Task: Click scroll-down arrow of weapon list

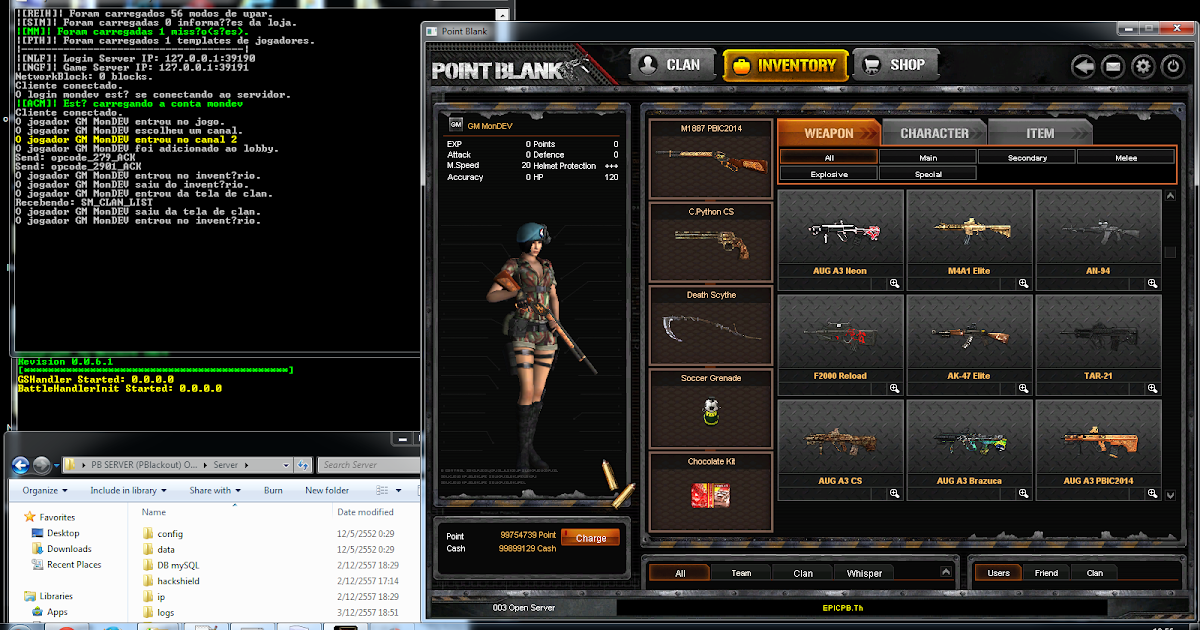Action: tap(1170, 494)
